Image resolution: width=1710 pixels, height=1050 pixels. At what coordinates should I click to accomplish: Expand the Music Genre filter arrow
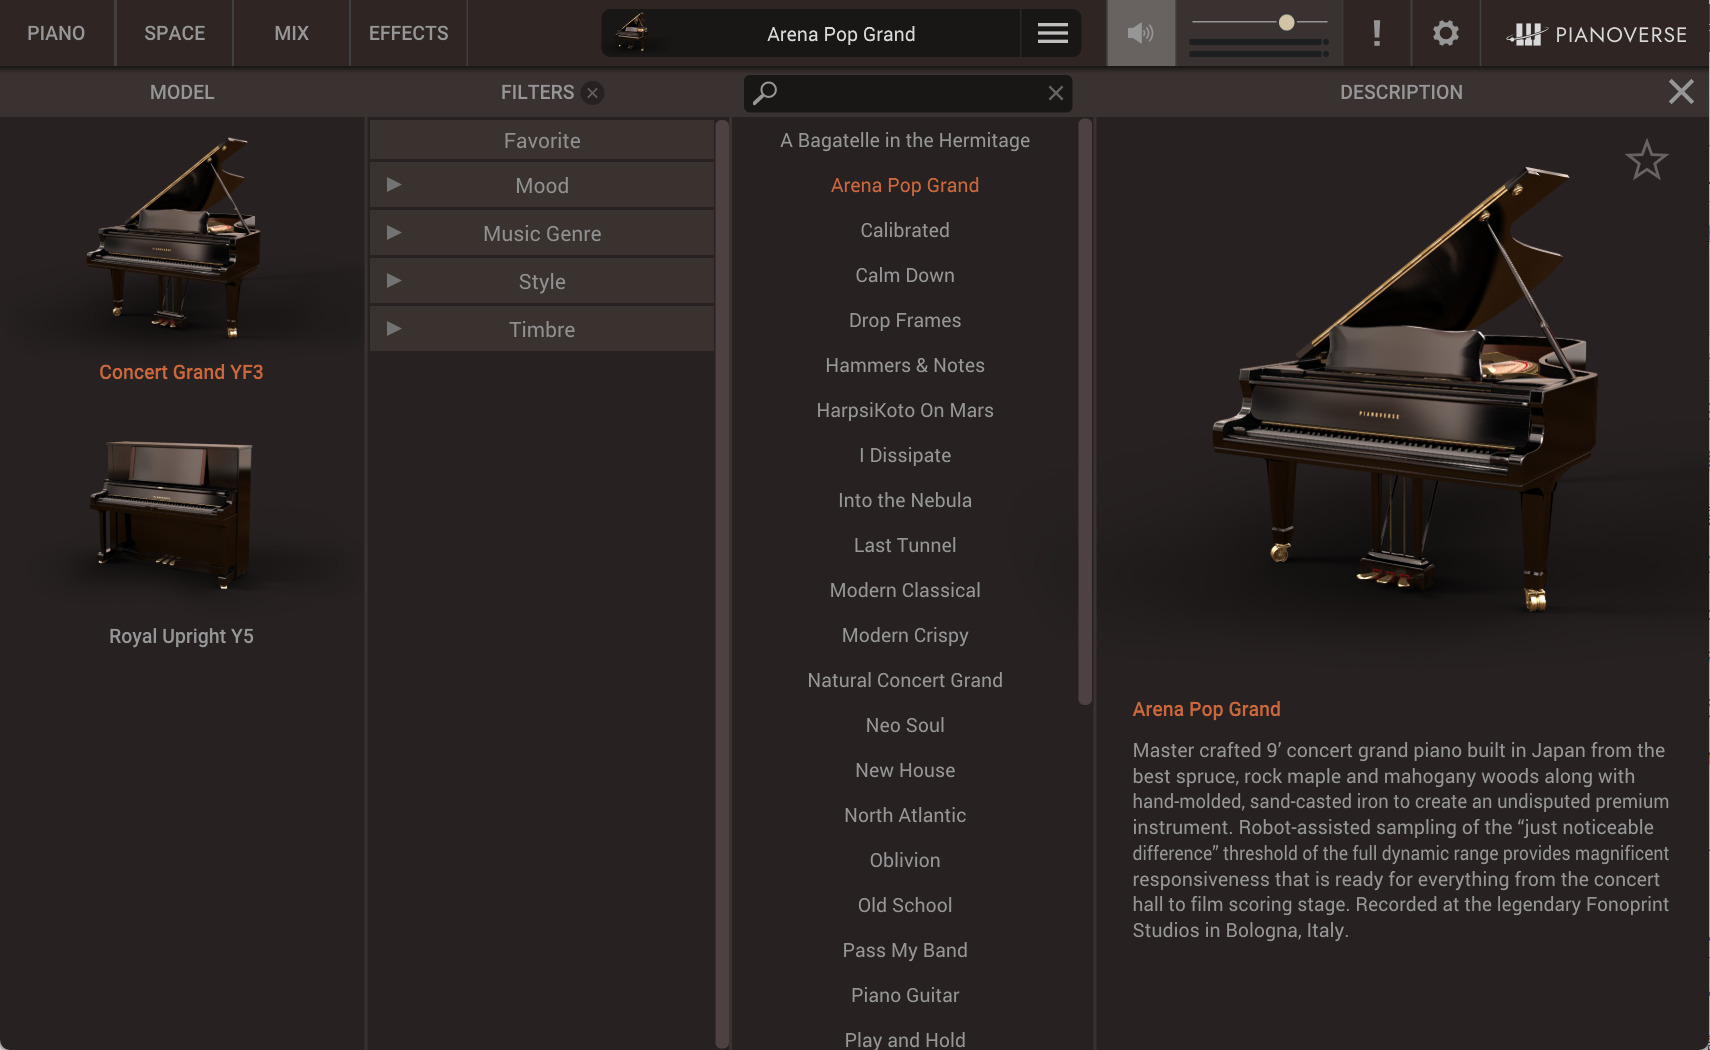coord(394,233)
